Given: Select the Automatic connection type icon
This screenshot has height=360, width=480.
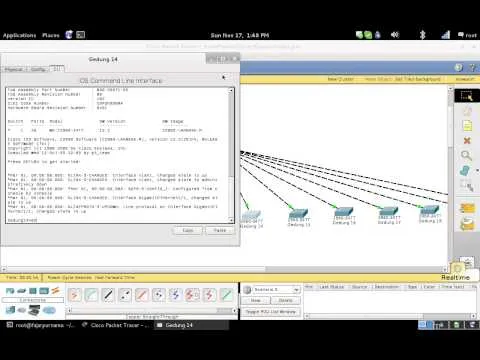Looking at the screenshot, I should click(x=74, y=295).
